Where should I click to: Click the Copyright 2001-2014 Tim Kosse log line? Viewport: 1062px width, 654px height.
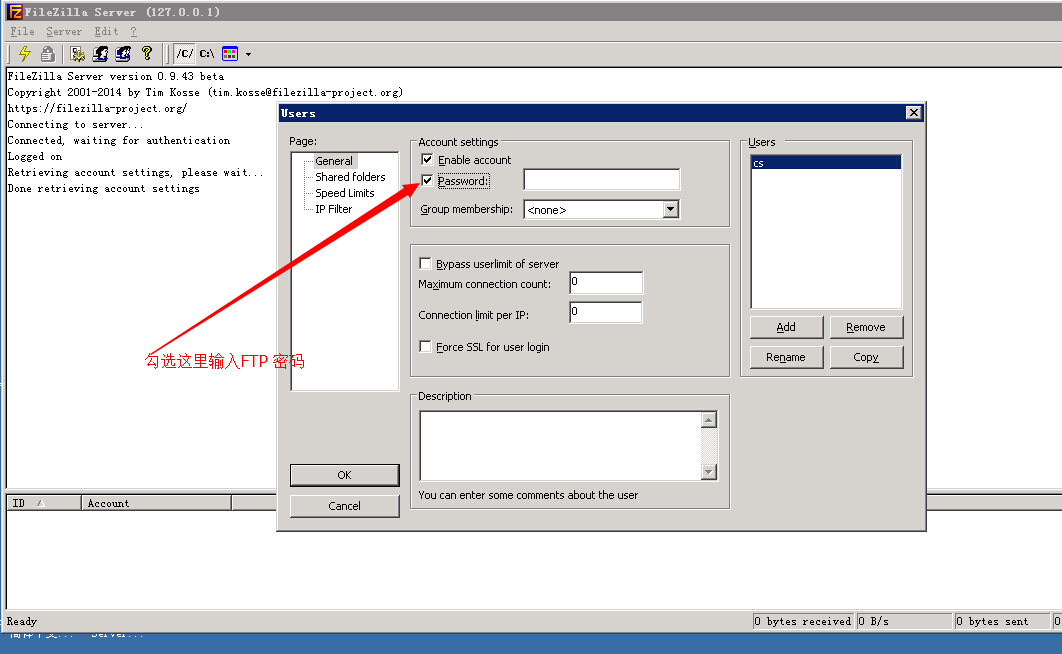coord(205,92)
